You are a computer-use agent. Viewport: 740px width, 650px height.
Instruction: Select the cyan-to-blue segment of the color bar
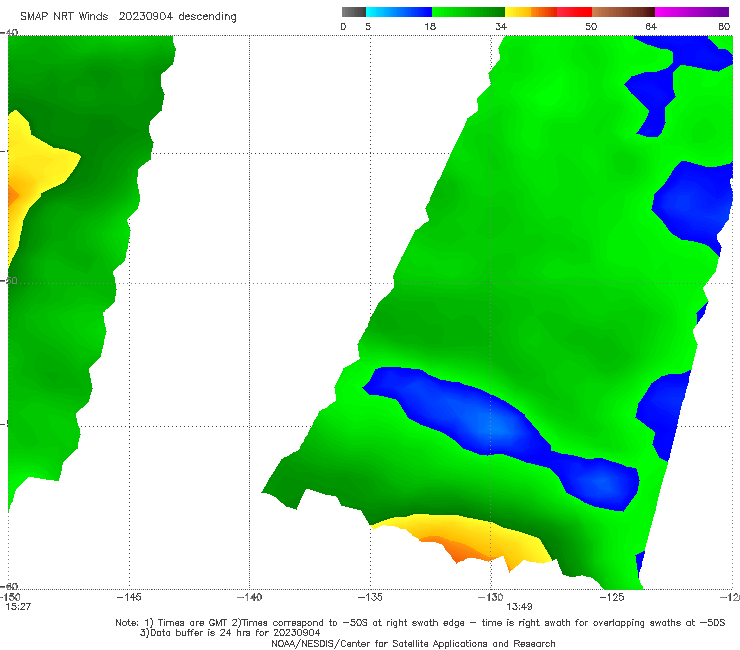[399, 12]
